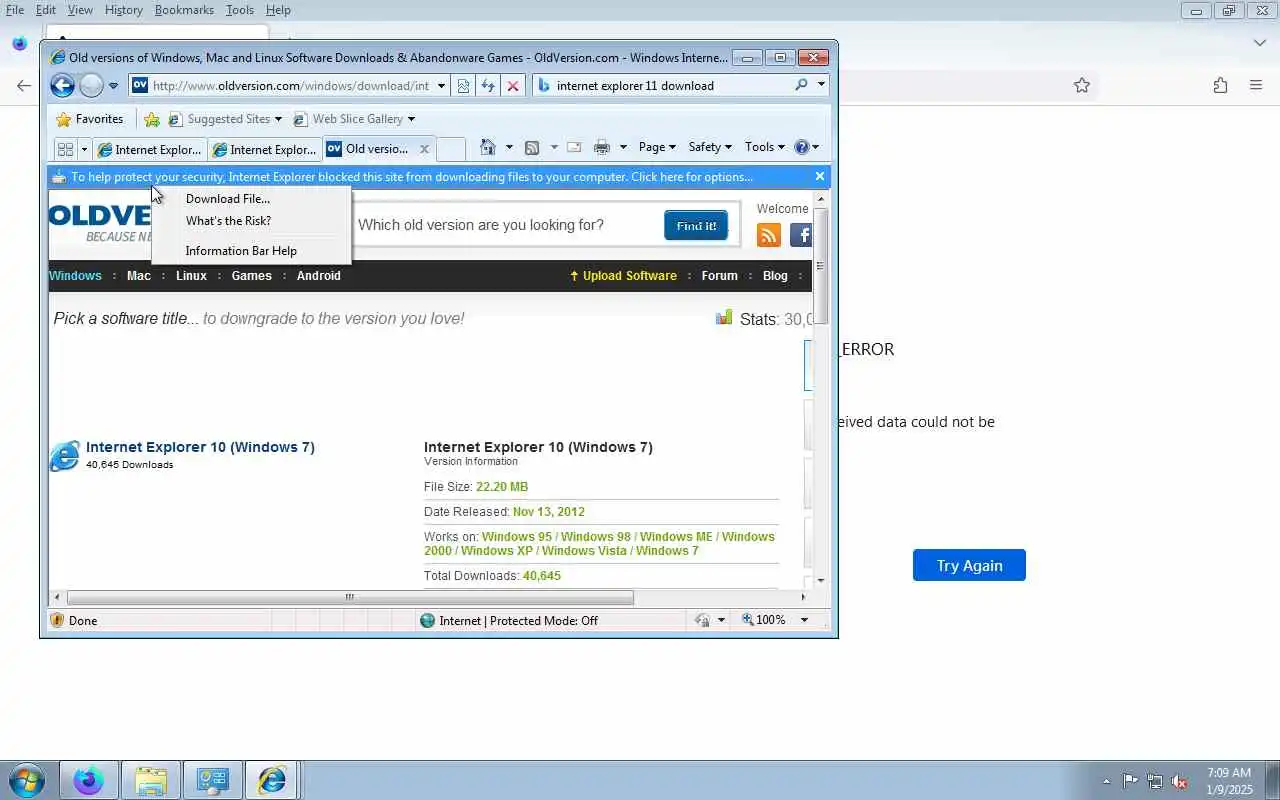The height and width of the screenshot is (800, 1280).
Task: Open the zoom level 100% dropdown
Action: click(x=804, y=620)
